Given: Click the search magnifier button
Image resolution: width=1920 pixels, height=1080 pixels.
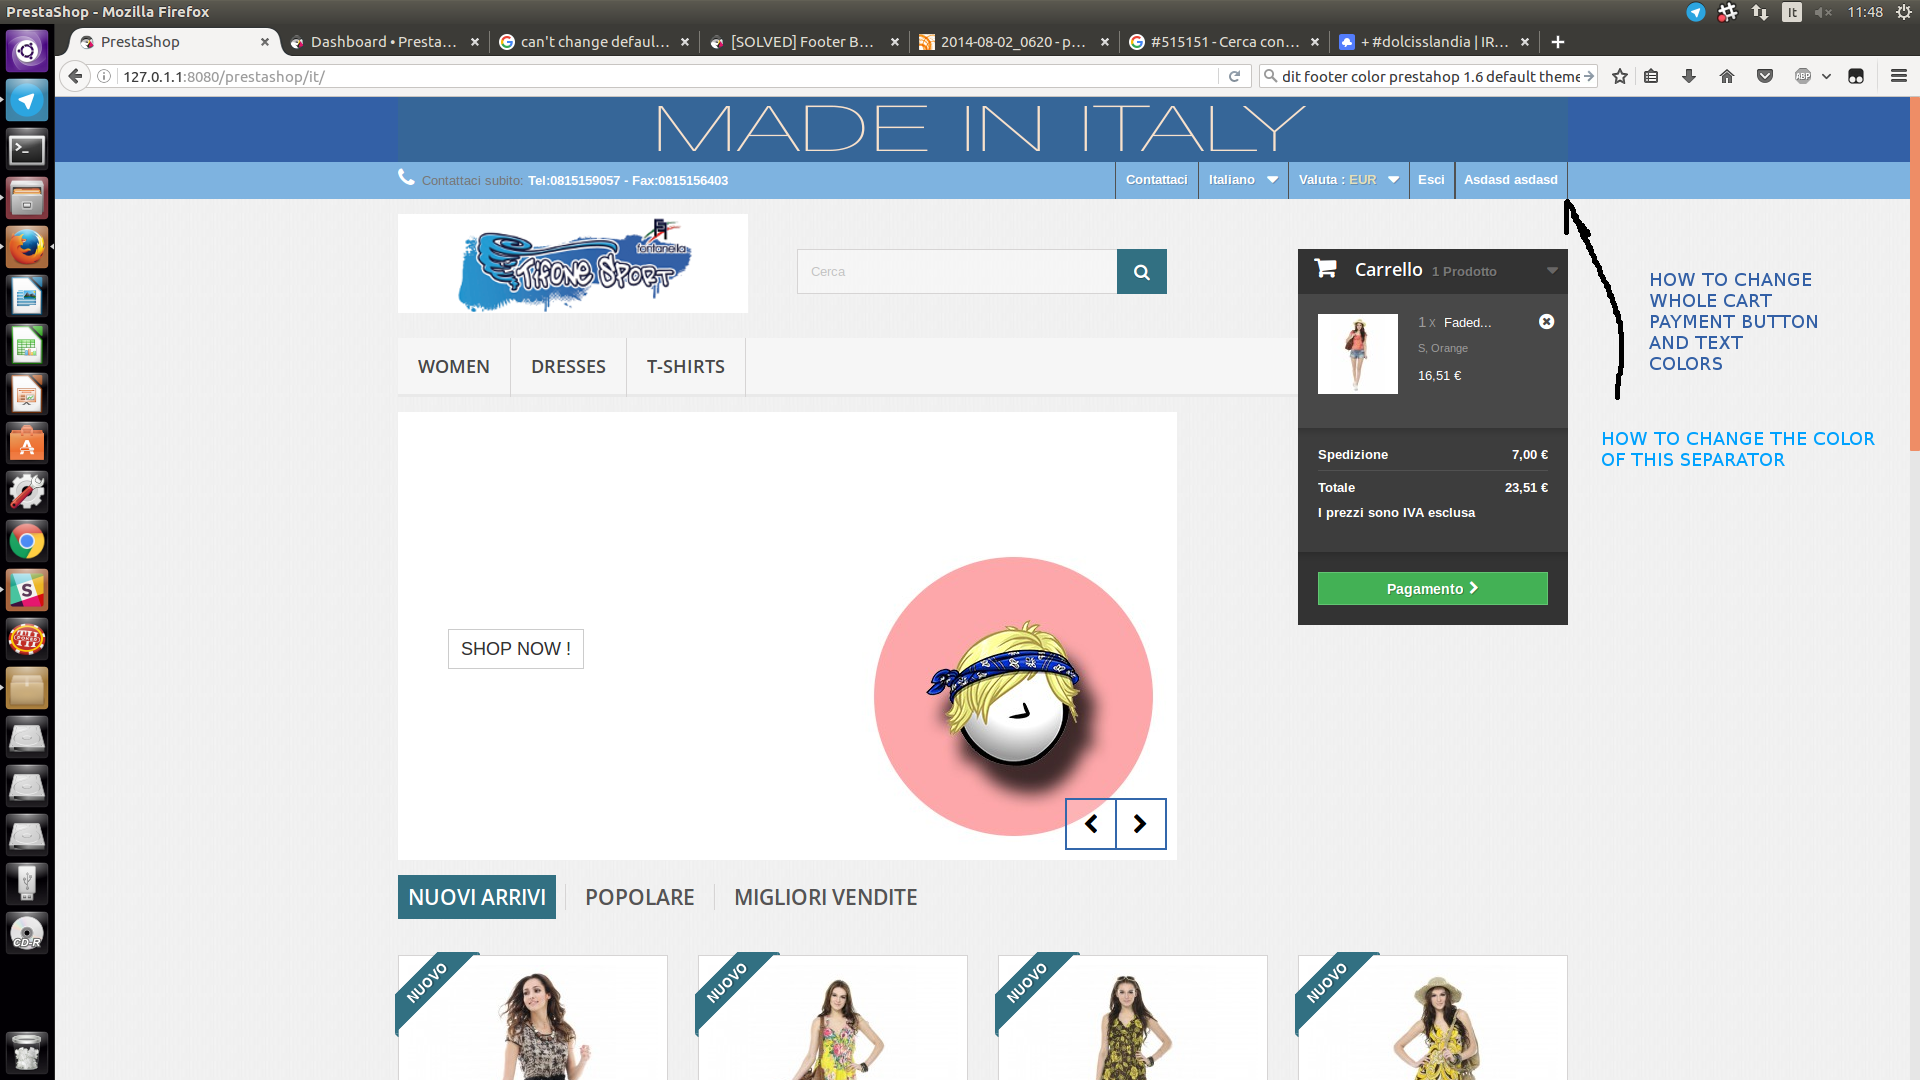Looking at the screenshot, I should 1141,272.
